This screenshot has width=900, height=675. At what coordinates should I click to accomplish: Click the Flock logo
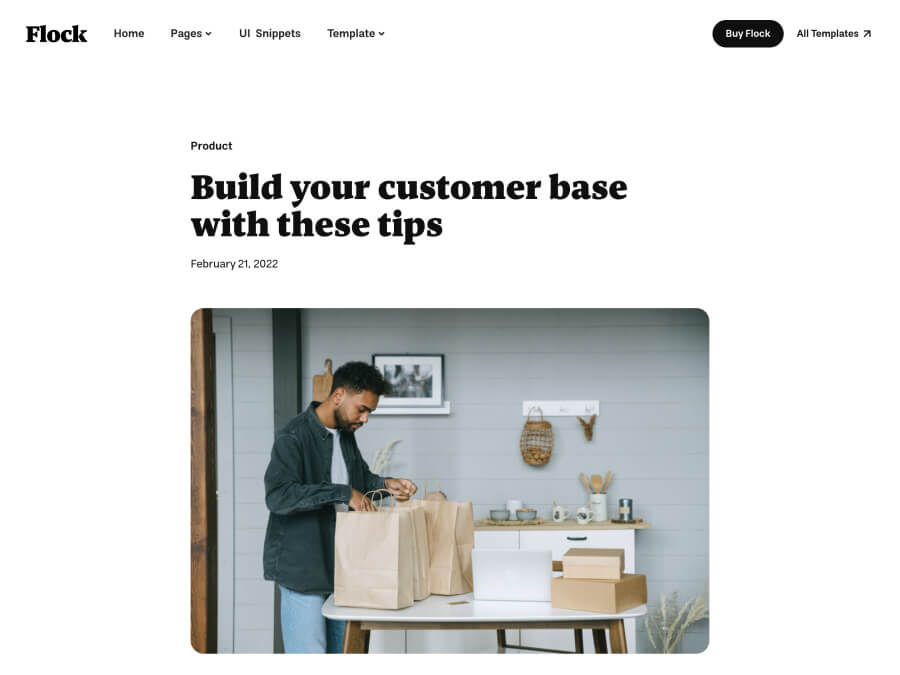56,34
